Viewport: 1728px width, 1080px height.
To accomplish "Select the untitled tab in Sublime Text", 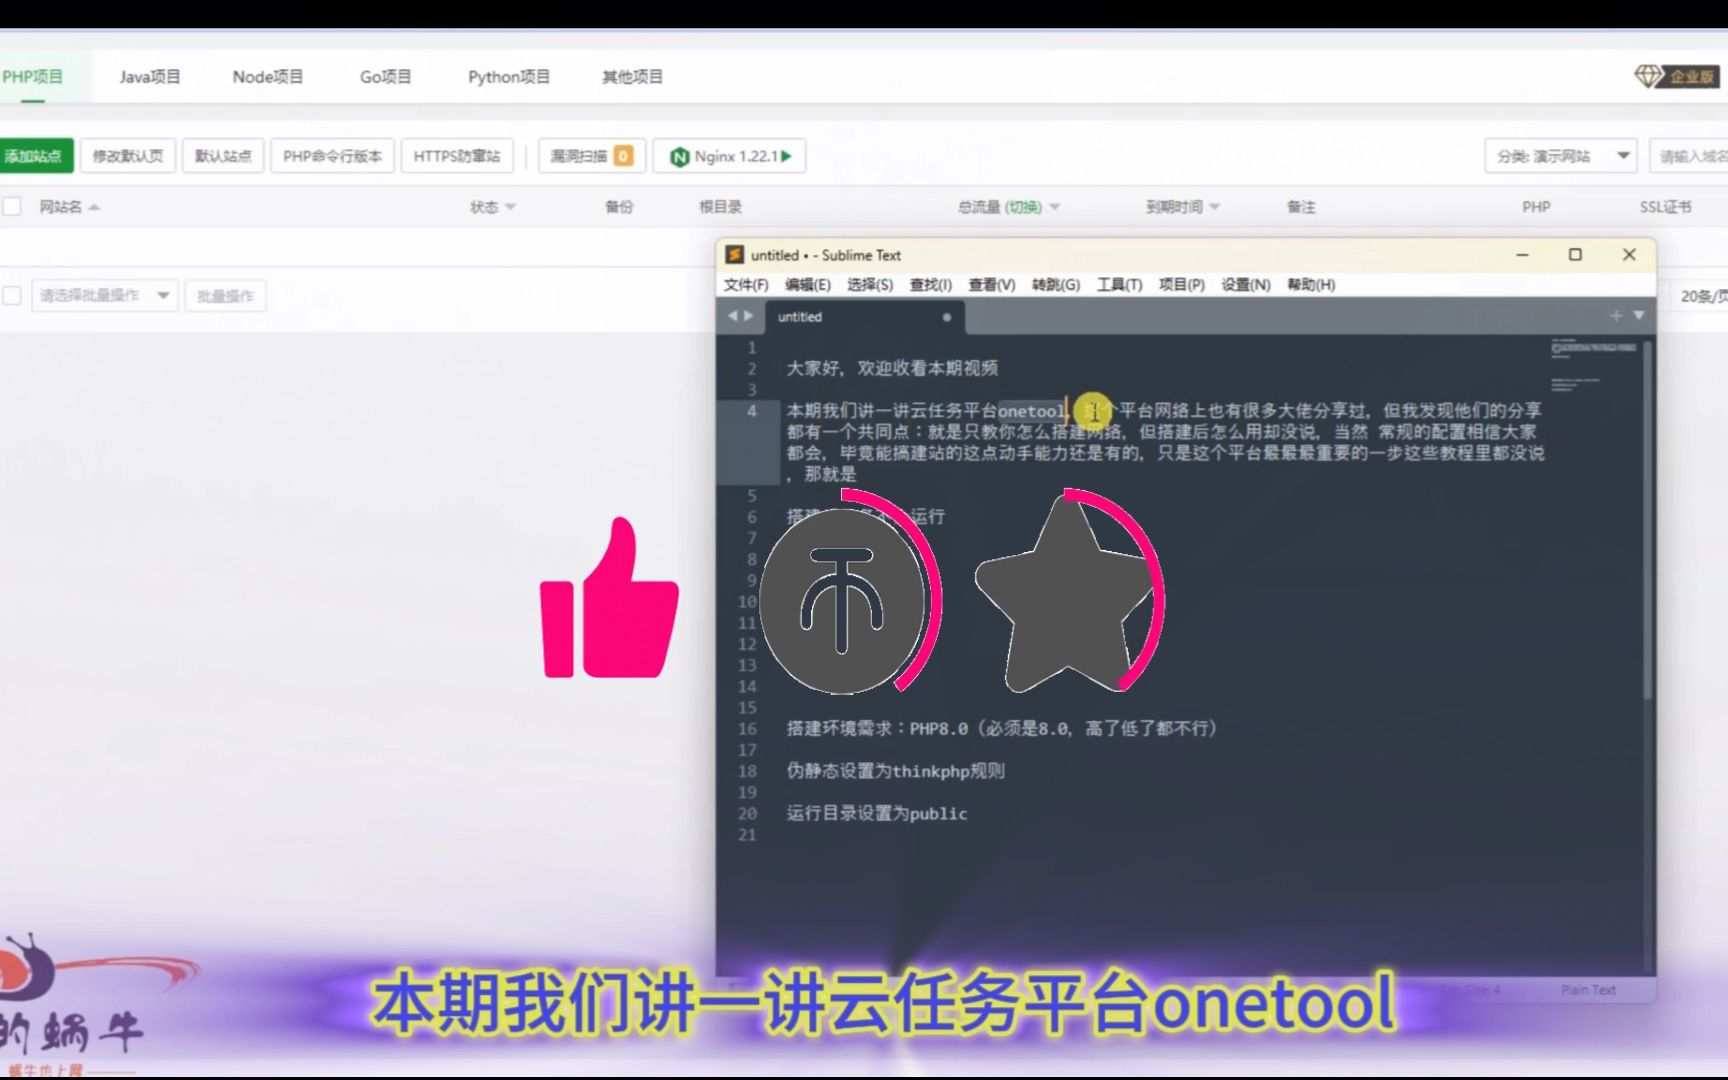I will pyautogui.click(x=865, y=317).
